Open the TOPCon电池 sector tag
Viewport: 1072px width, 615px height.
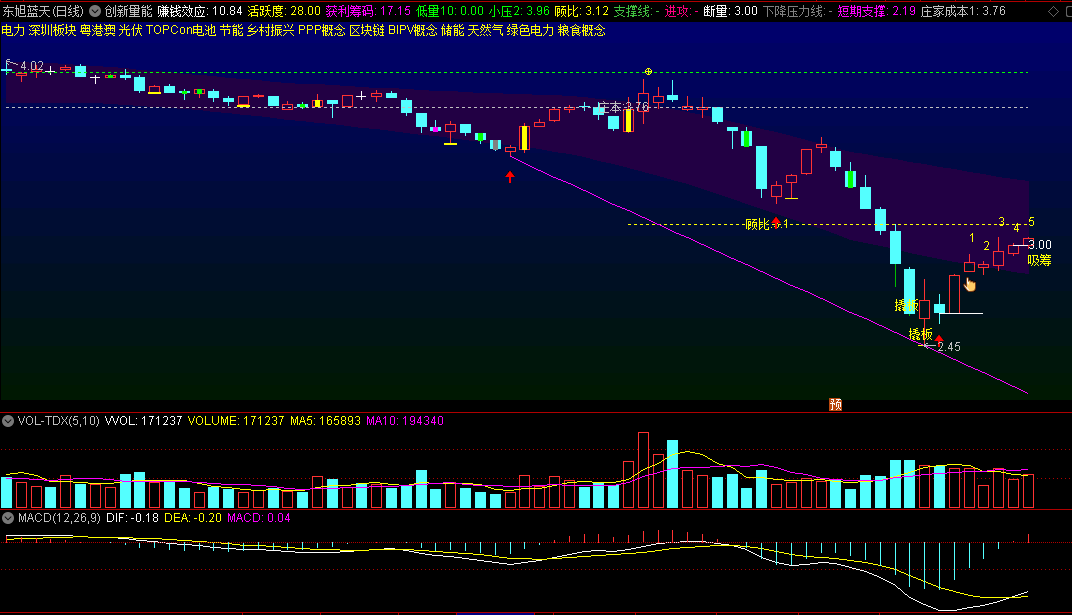180,30
